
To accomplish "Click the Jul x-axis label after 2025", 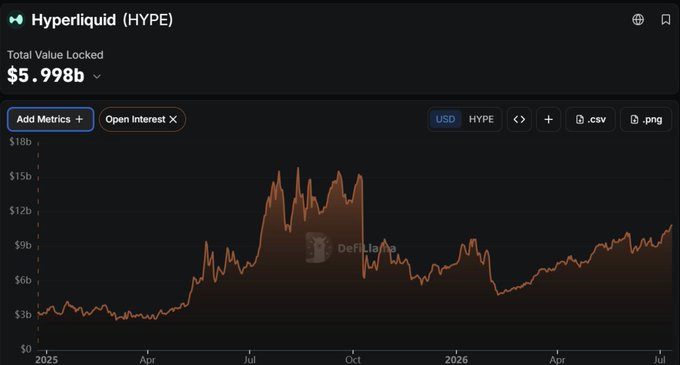I will pos(250,360).
